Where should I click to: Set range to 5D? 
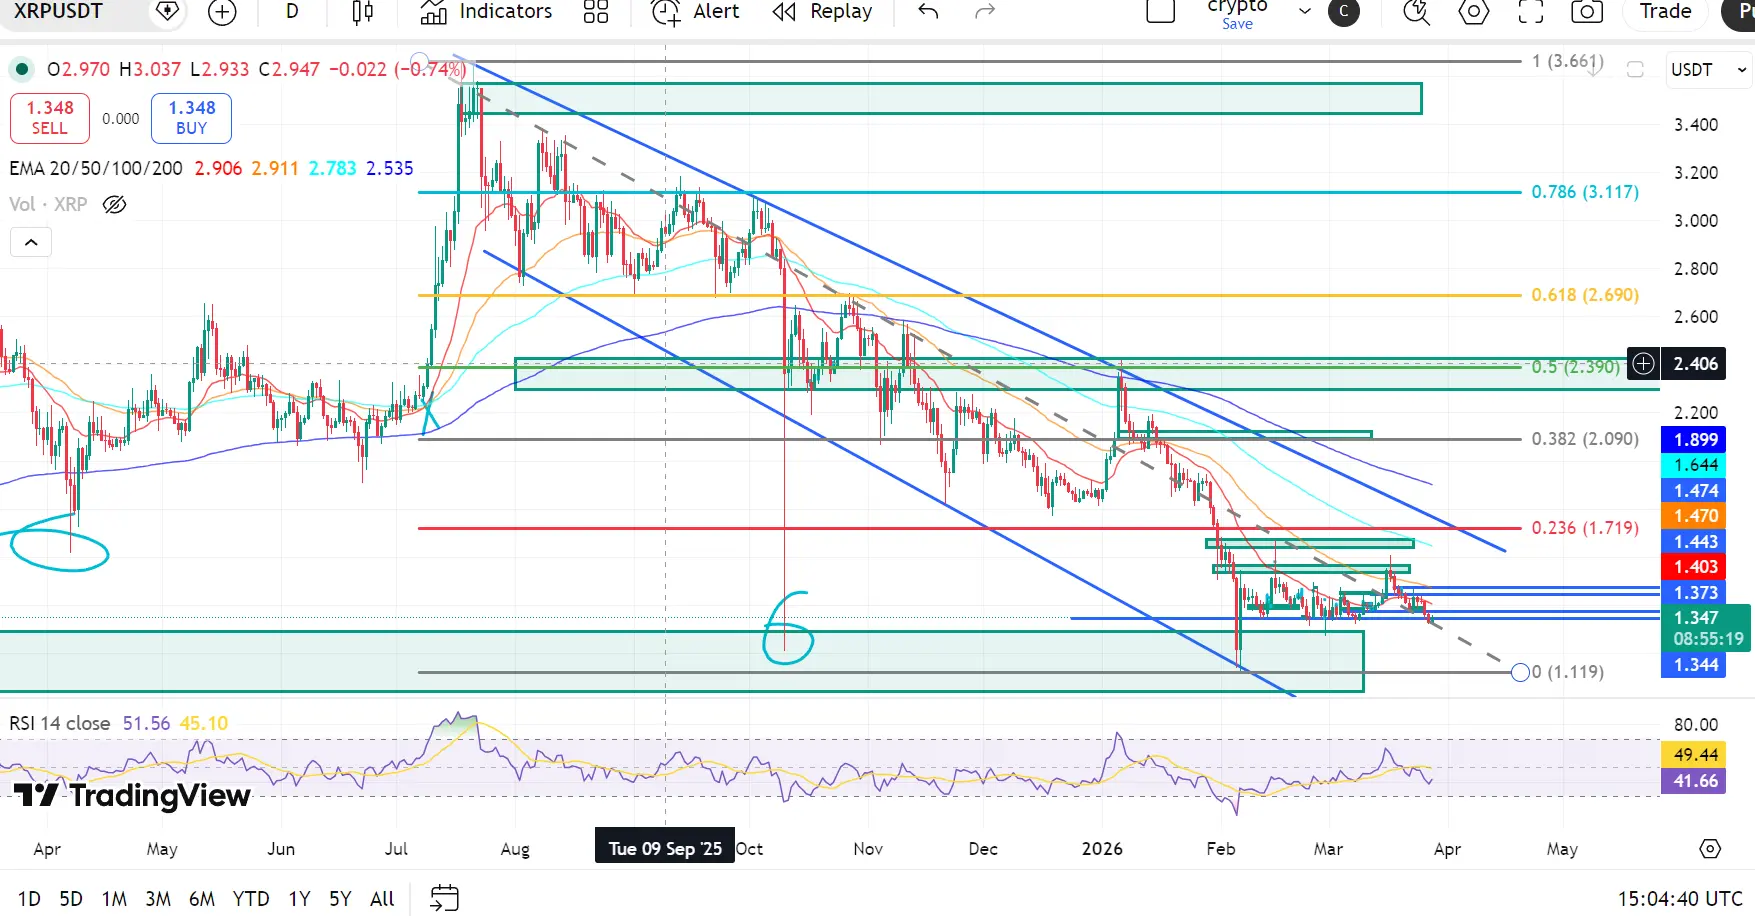(71, 899)
